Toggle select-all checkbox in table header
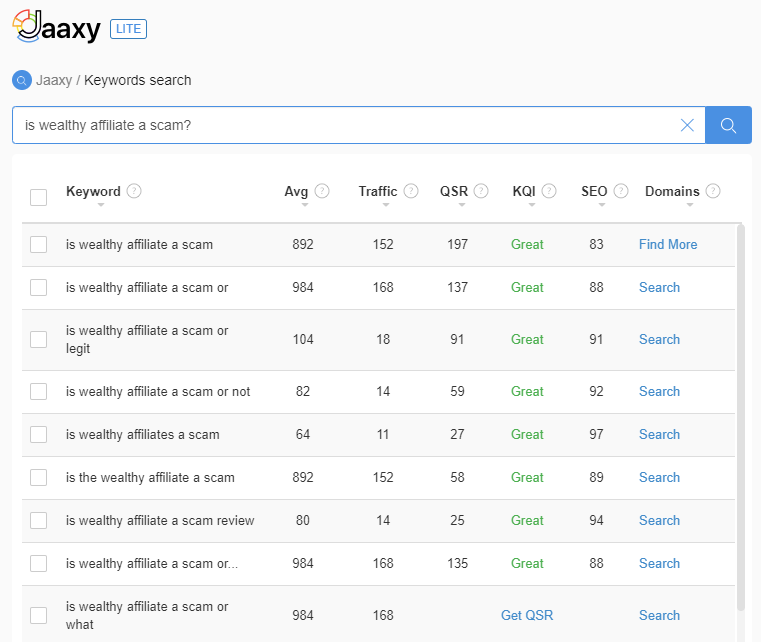The width and height of the screenshot is (761, 642). pyautogui.click(x=38, y=198)
